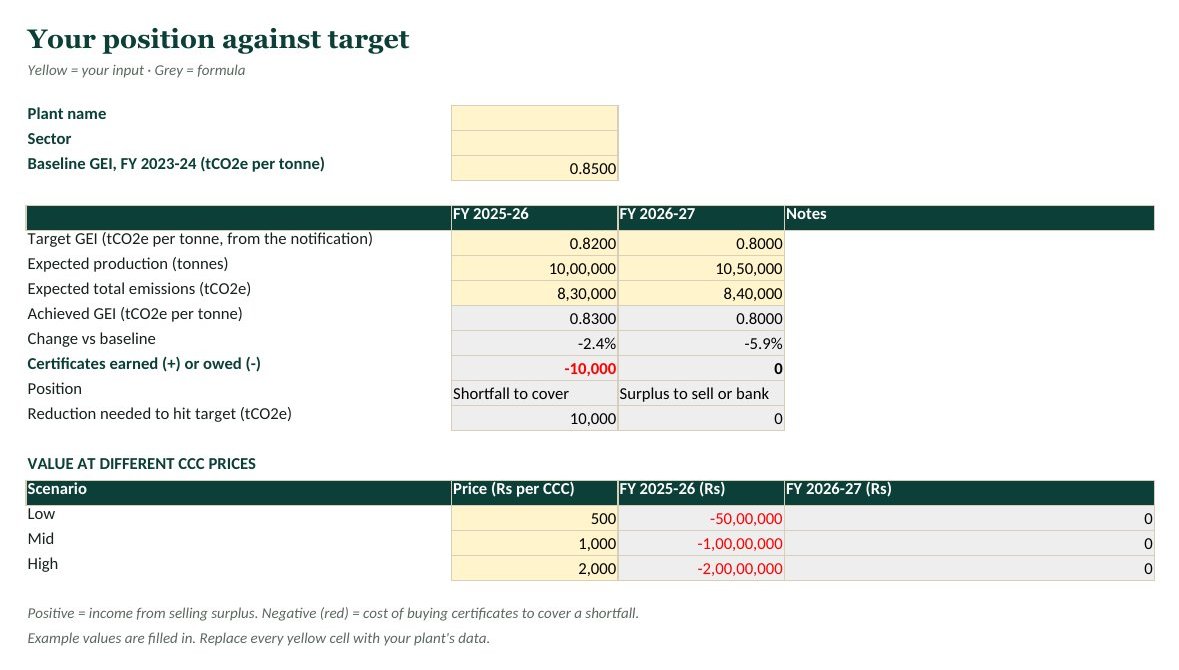This screenshot has width=1179, height=670.
Task: Select the High scenario price 2,000
Action: [535, 568]
